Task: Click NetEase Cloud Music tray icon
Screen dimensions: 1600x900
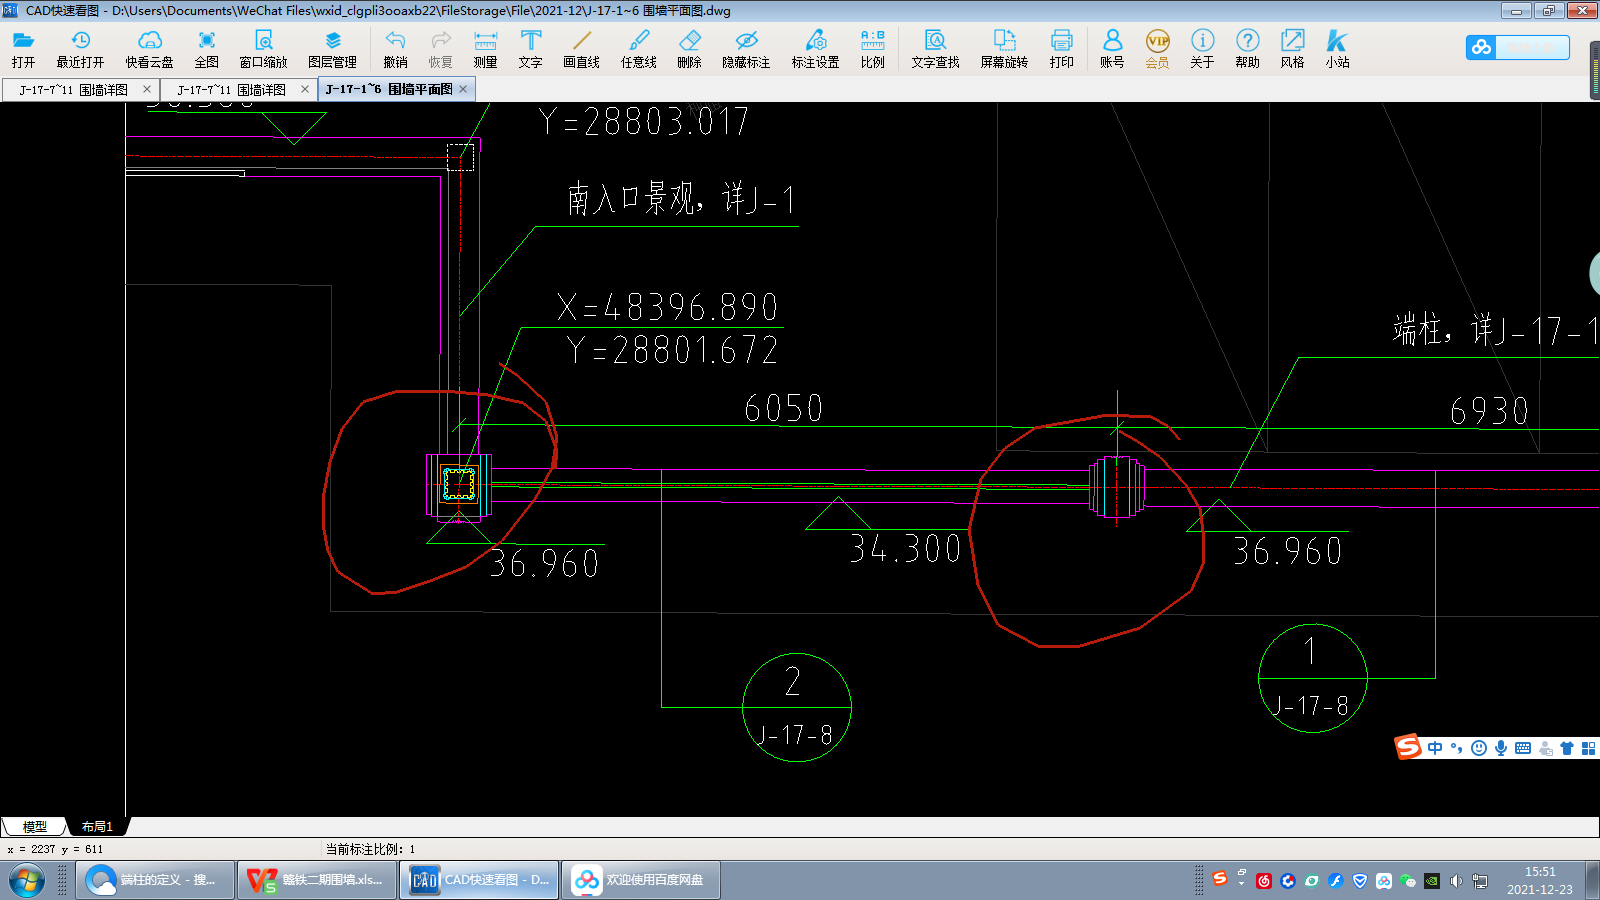Action: (x=1264, y=881)
